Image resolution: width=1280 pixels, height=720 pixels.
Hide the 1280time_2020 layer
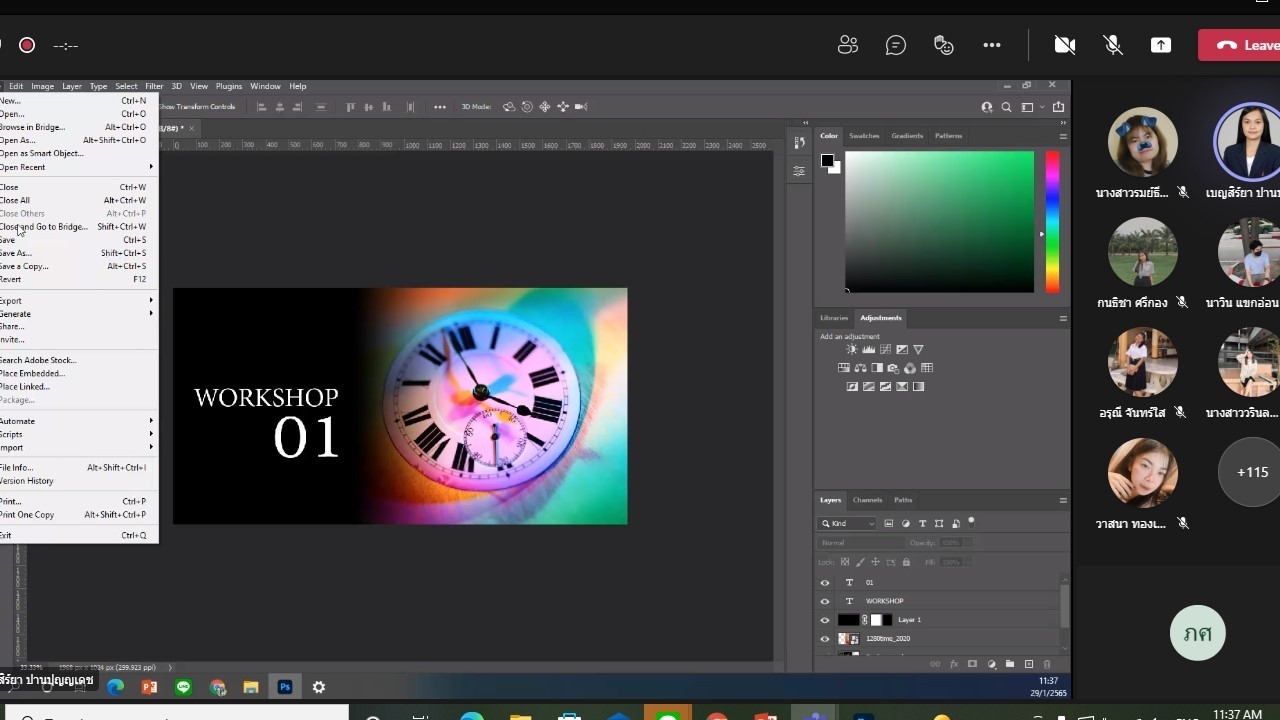[x=825, y=639]
